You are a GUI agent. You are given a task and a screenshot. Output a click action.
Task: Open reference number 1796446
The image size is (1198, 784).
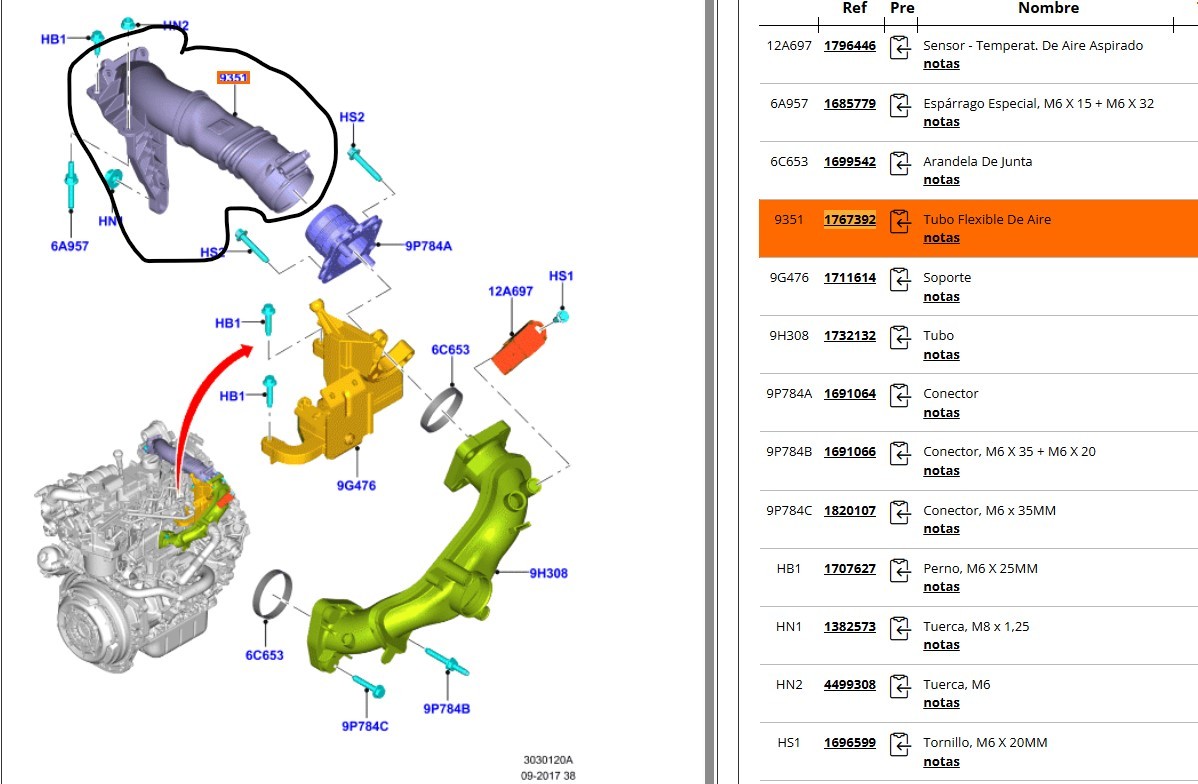pos(849,46)
